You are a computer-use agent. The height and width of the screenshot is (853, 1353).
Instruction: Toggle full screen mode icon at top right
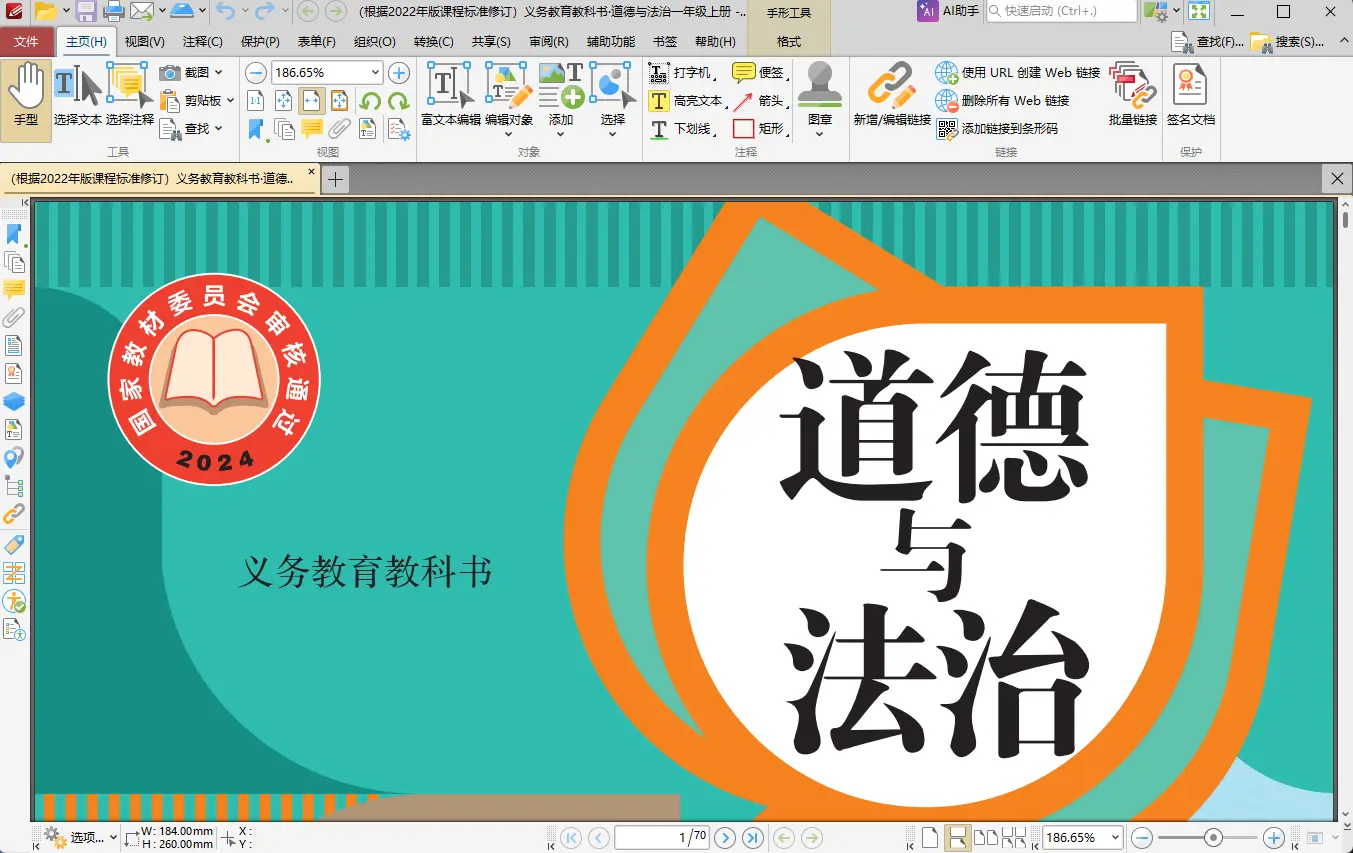click(x=1198, y=11)
